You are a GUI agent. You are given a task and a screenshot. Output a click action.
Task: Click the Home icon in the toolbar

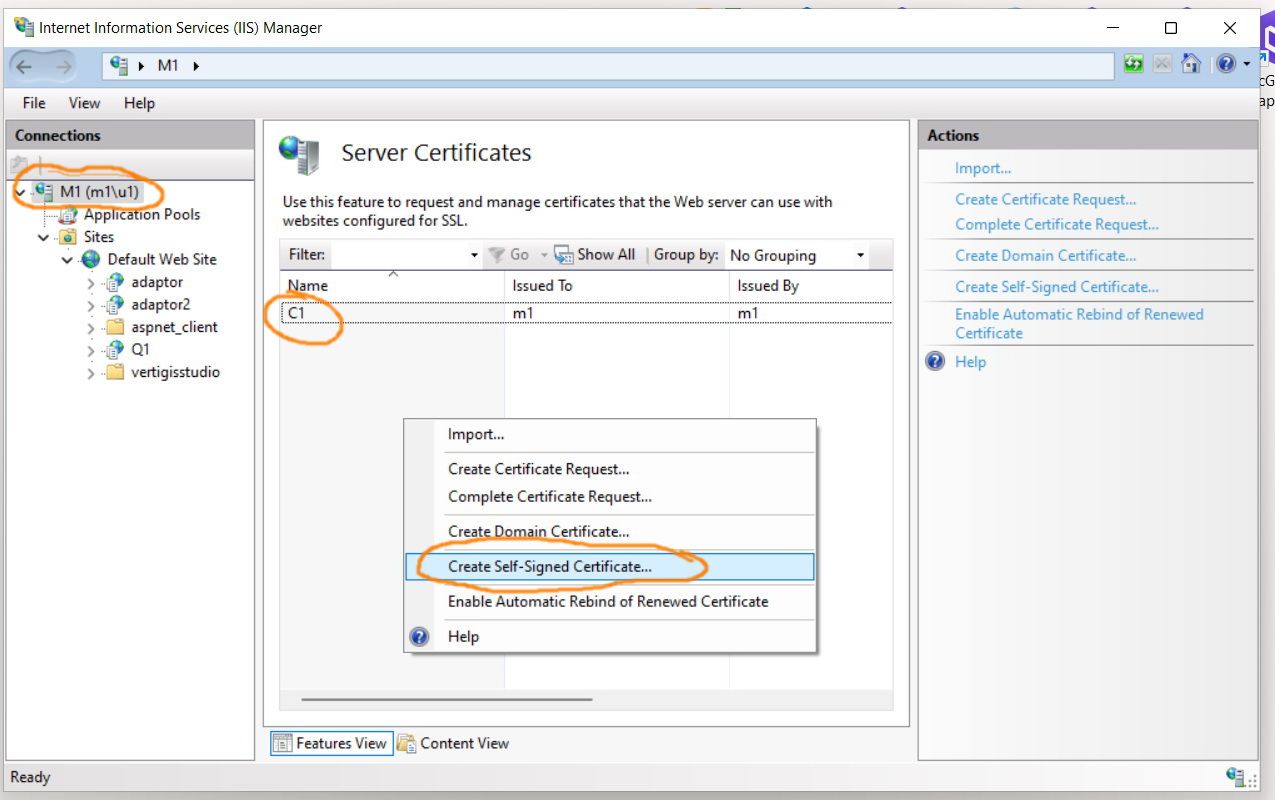coord(1191,62)
